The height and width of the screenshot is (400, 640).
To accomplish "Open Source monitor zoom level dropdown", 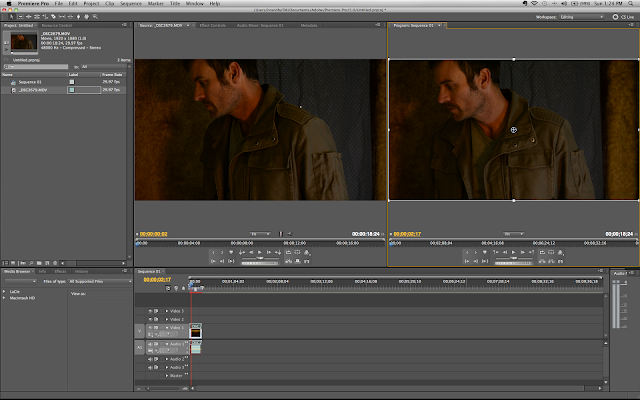I will 260,234.
